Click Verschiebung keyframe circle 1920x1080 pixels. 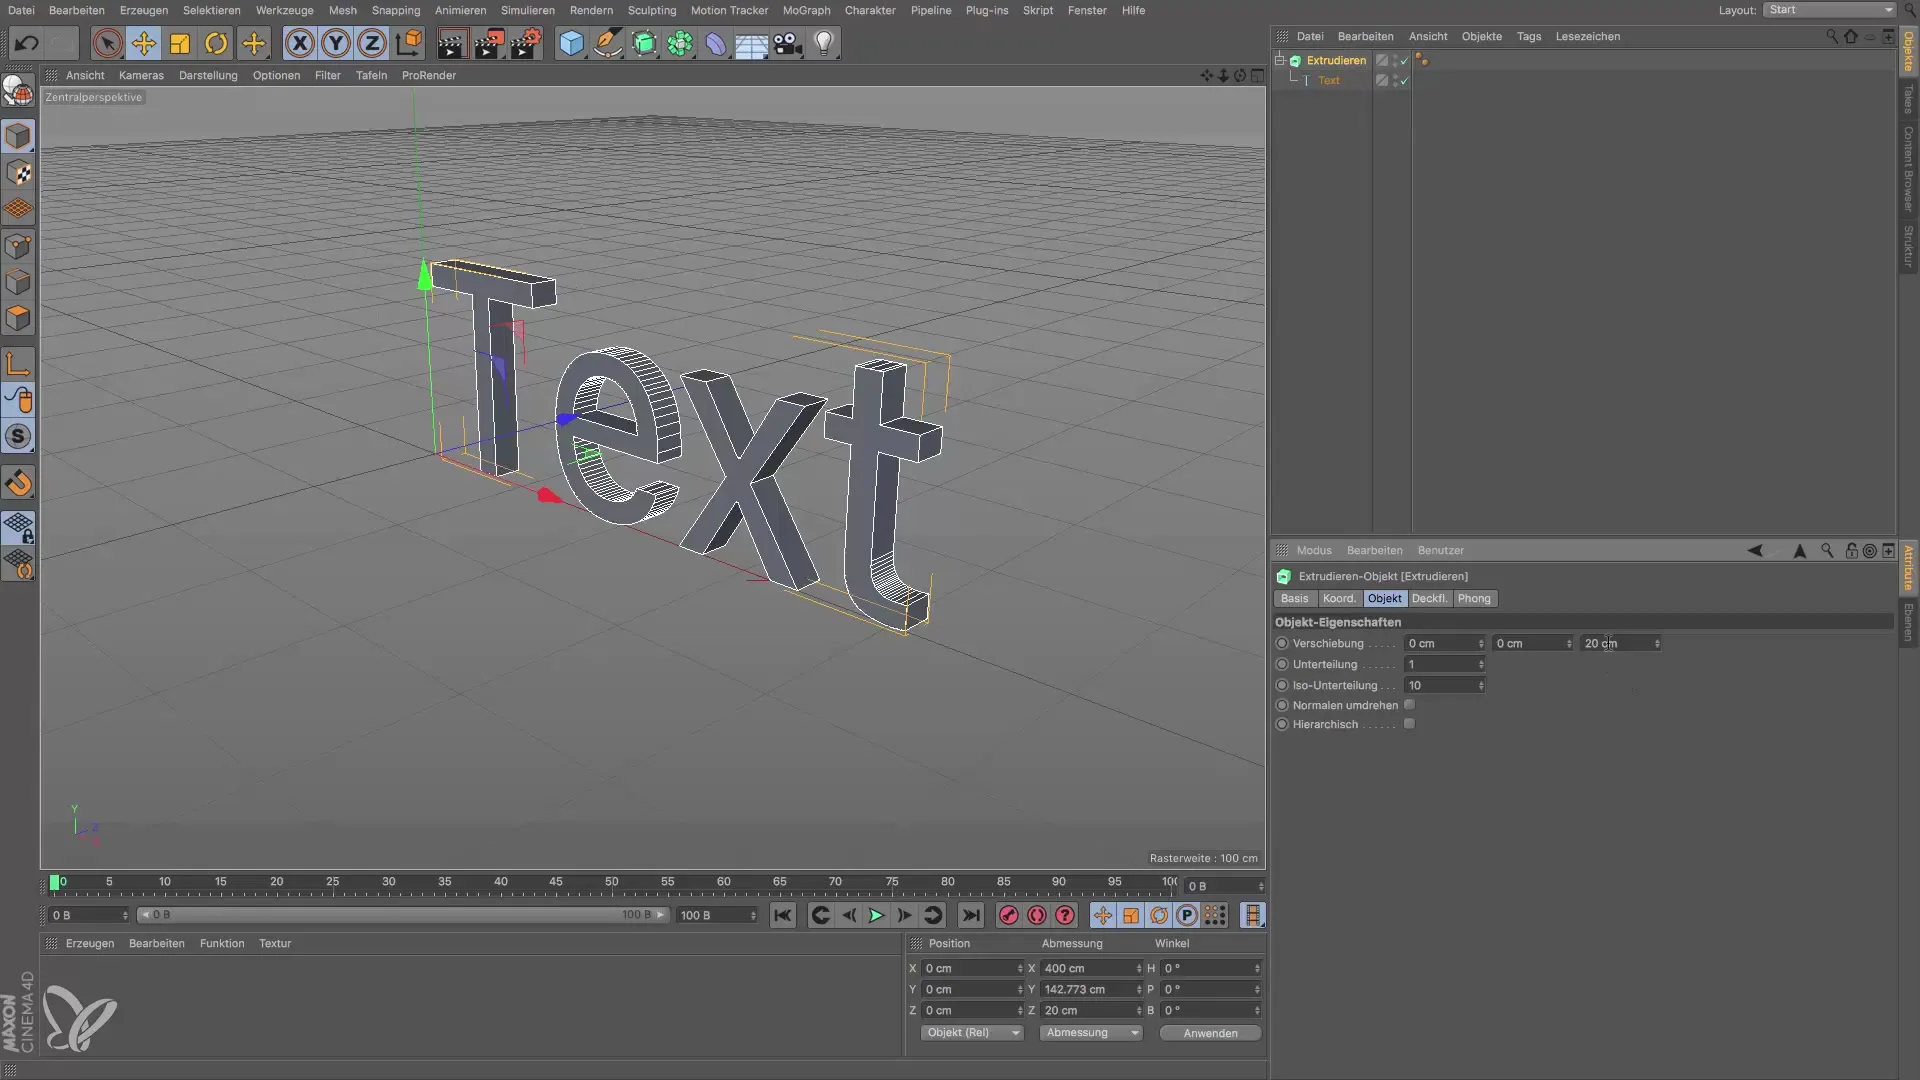[x=1282, y=643]
